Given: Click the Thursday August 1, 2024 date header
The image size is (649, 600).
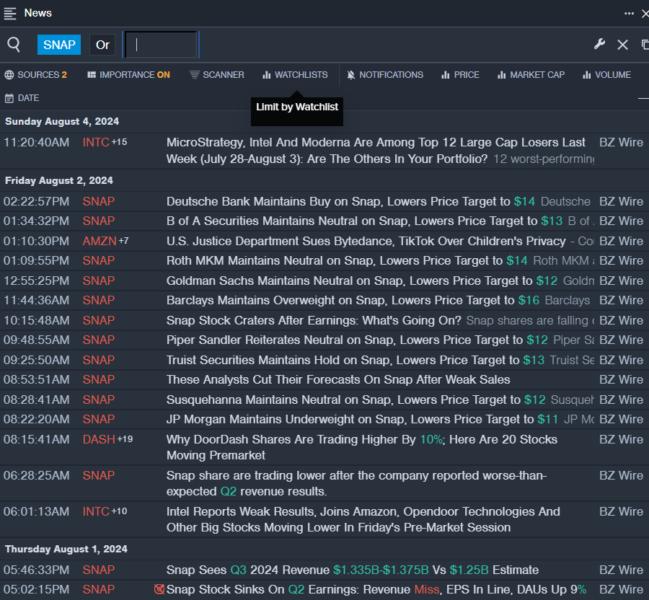Looking at the screenshot, I should click(66, 549).
